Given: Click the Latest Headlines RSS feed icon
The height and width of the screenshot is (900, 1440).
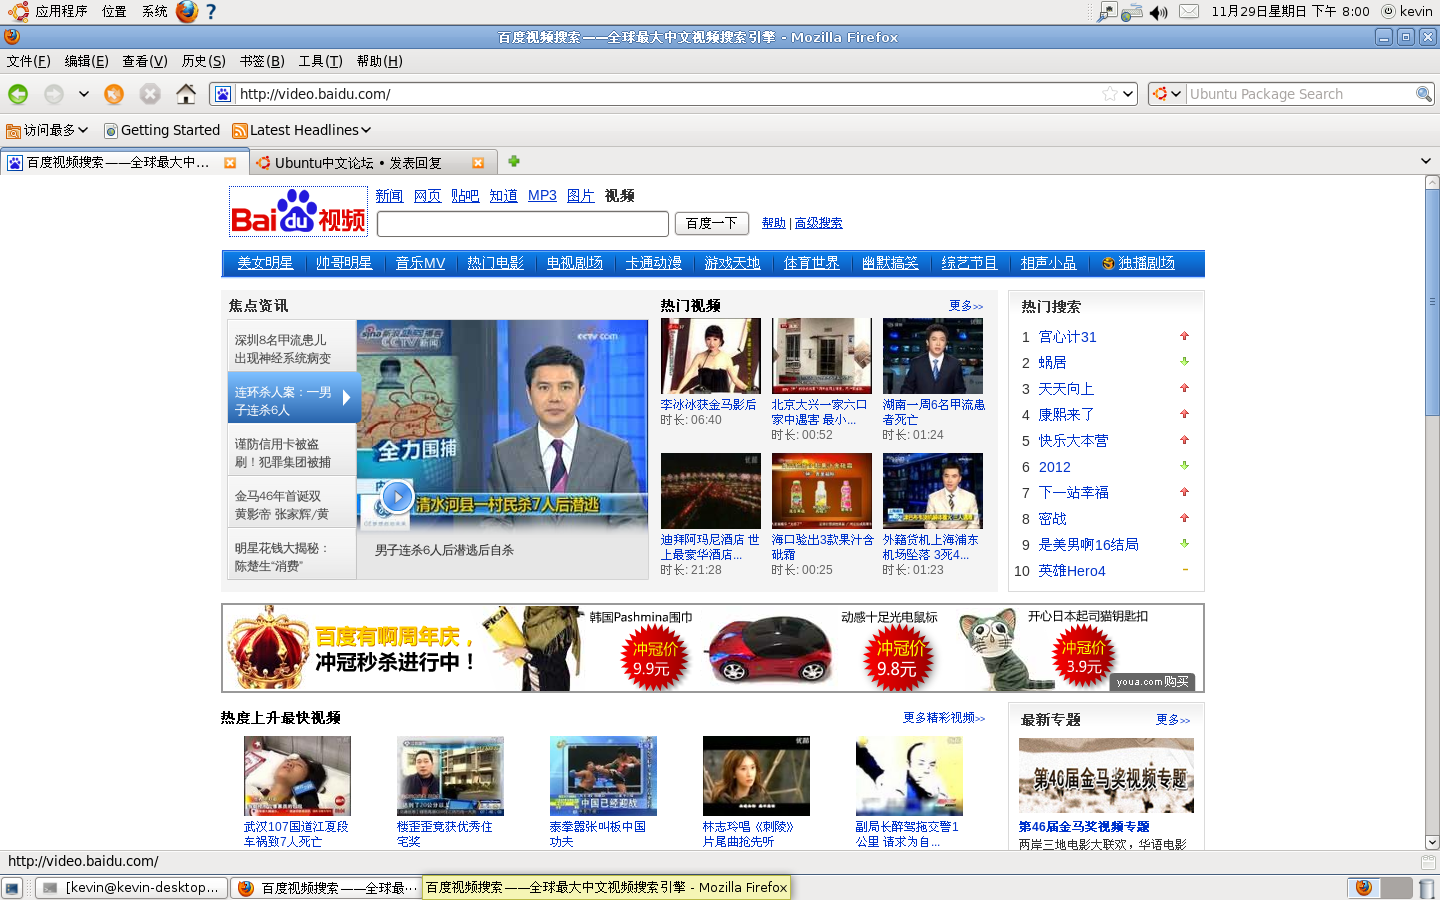Looking at the screenshot, I should coord(240,131).
